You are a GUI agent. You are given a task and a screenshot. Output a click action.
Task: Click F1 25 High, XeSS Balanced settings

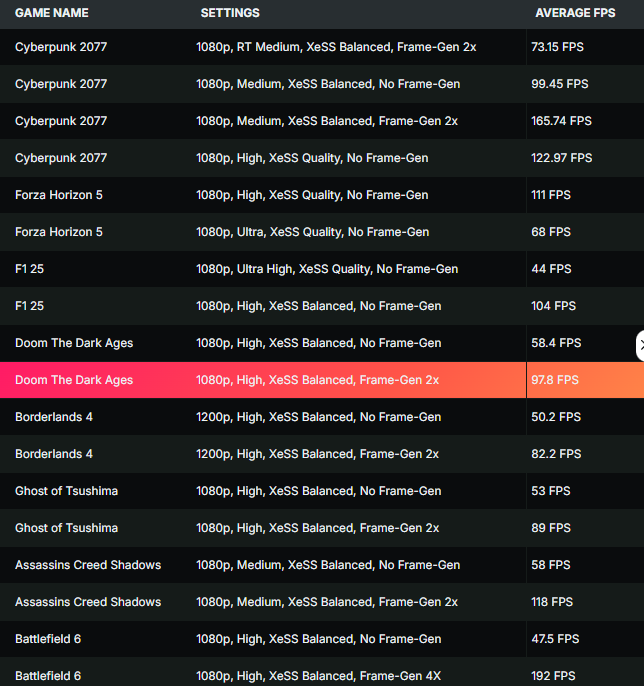[318, 306]
